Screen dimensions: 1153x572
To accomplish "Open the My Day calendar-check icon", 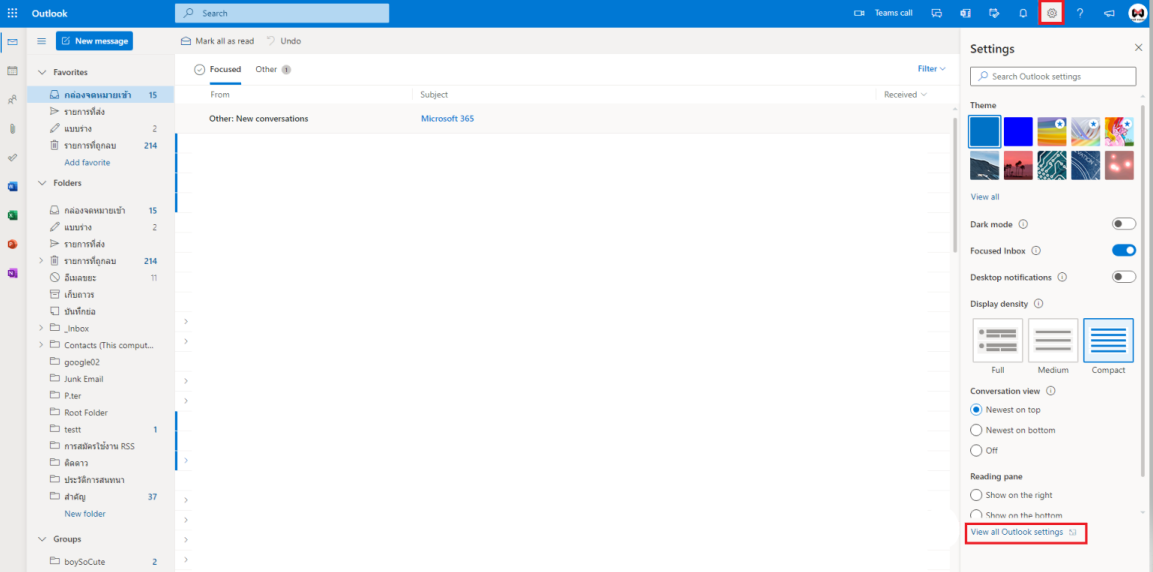I will click(994, 13).
